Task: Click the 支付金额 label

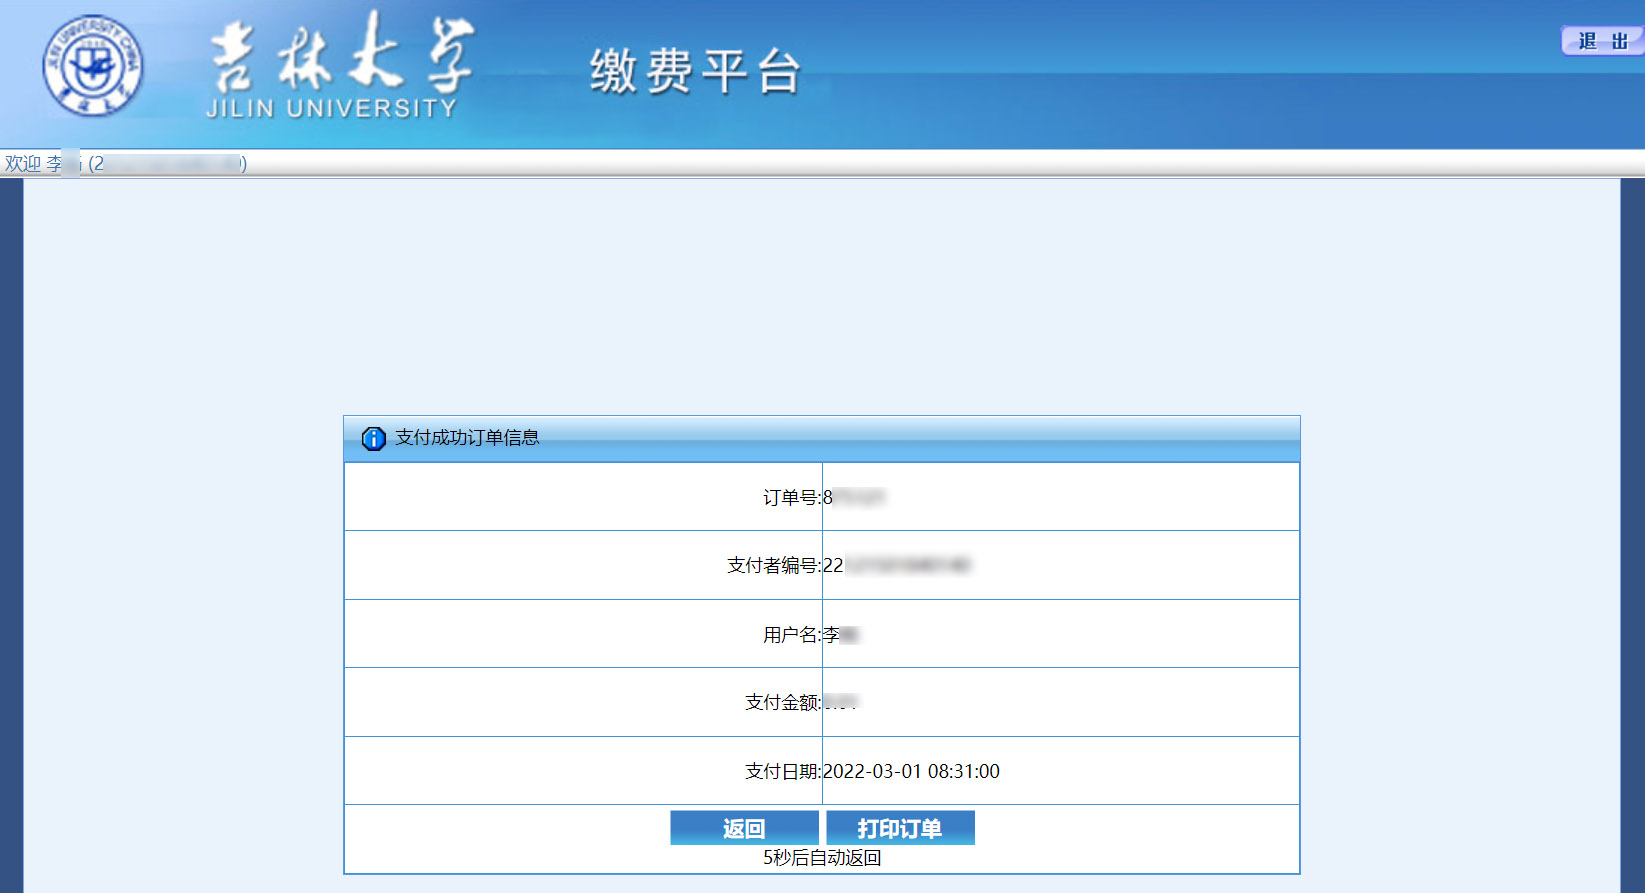Action: point(781,703)
